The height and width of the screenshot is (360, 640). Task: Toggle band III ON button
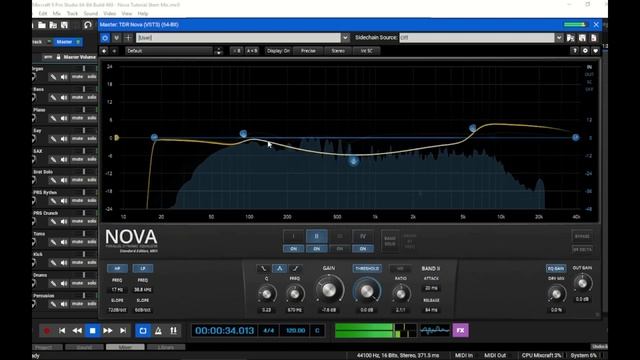coord(340,249)
